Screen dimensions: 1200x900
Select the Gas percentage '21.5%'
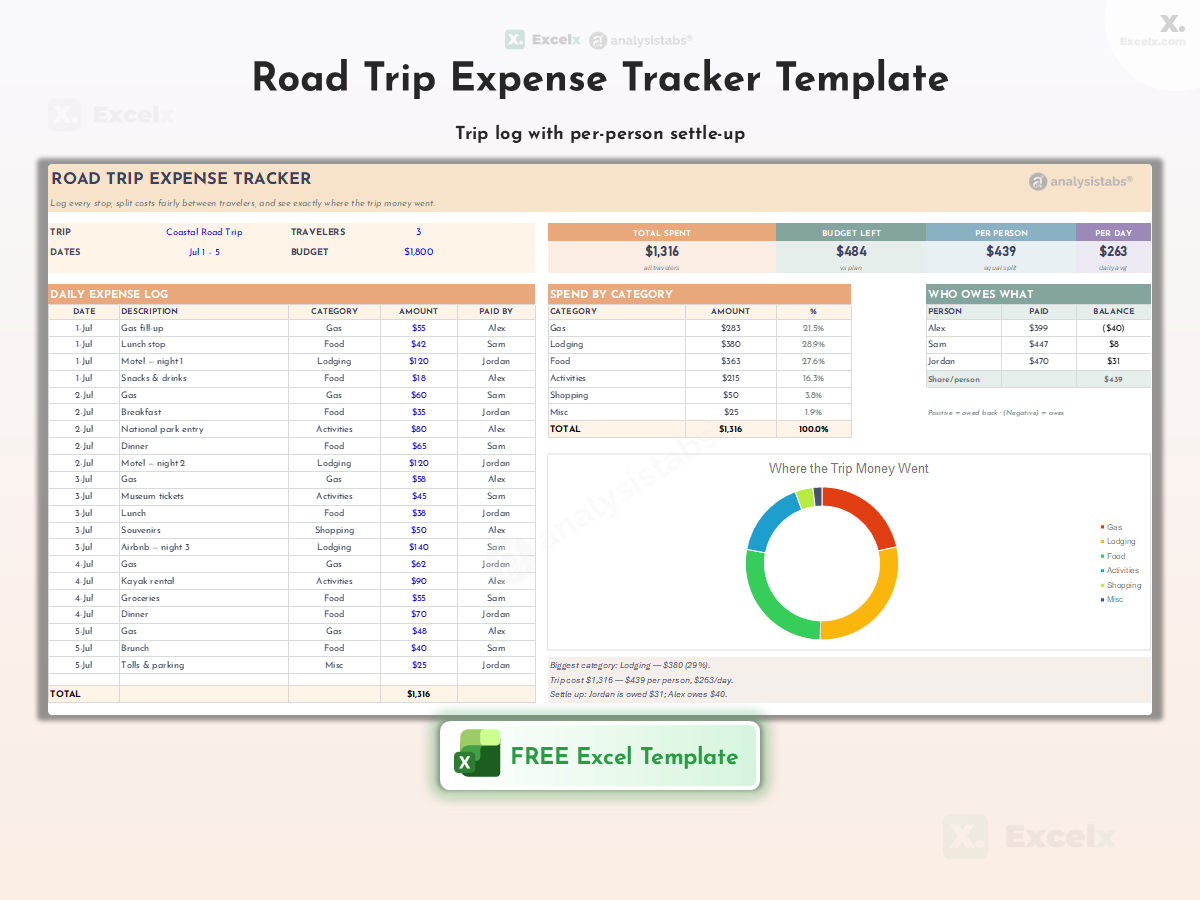pyautogui.click(x=814, y=328)
